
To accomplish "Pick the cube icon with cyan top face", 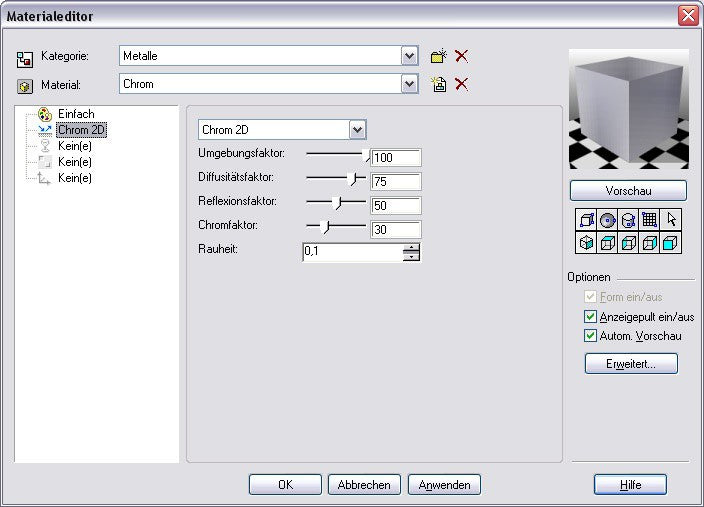I will (607, 242).
